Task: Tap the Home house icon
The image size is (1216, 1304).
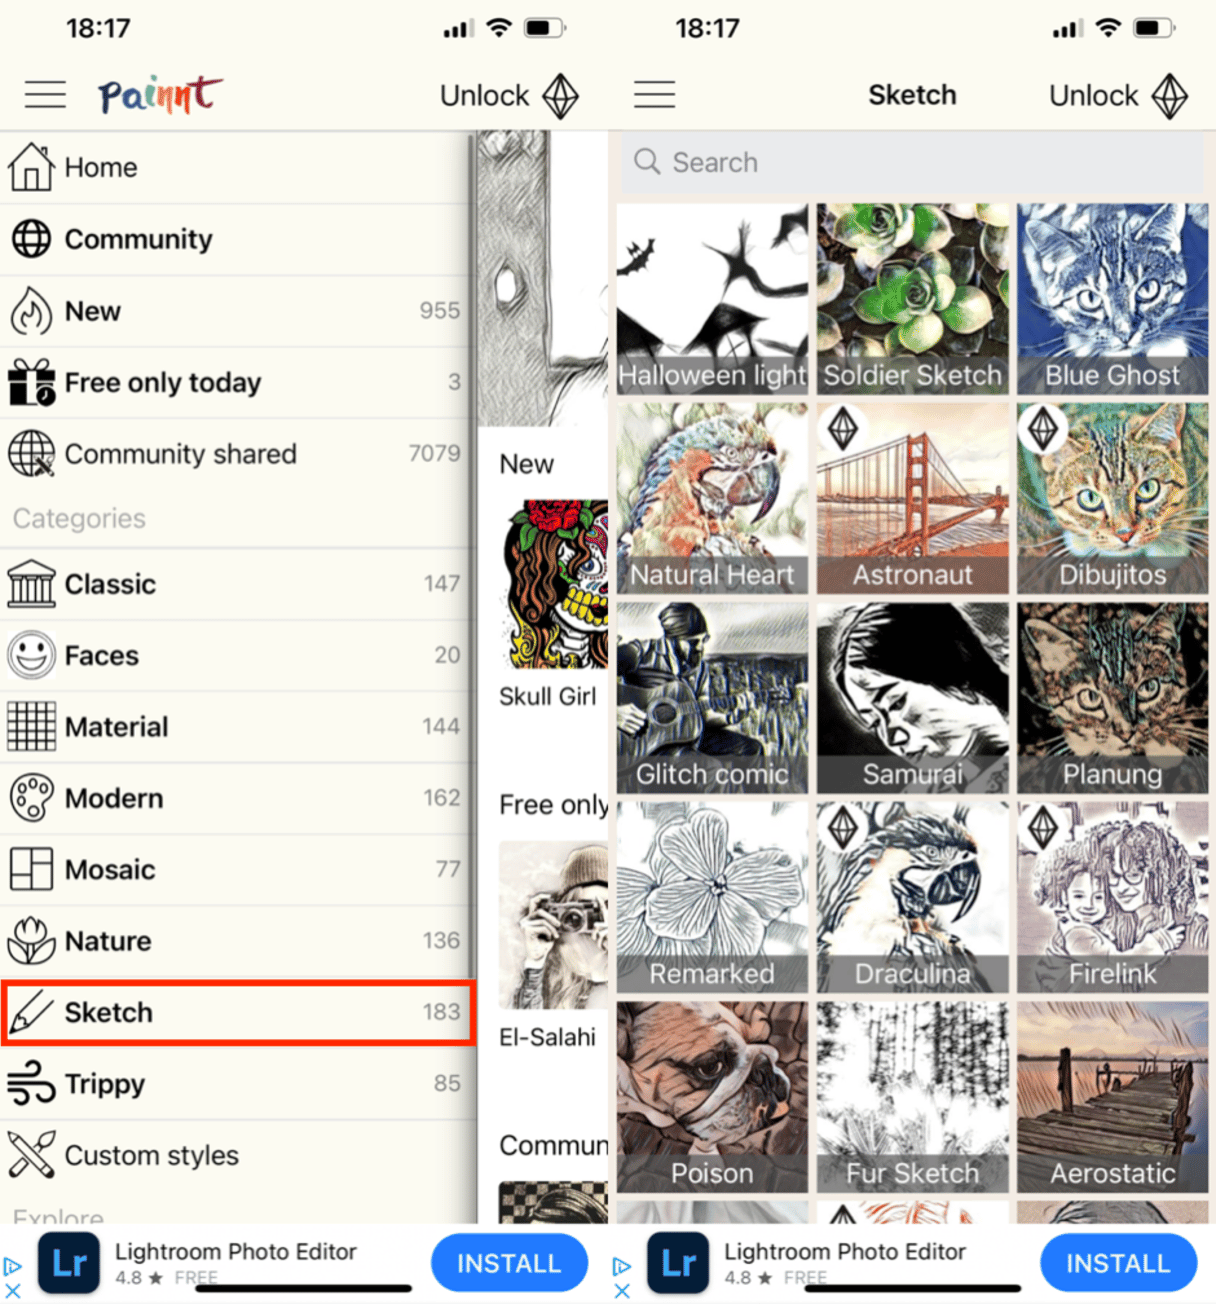Action: [31, 167]
